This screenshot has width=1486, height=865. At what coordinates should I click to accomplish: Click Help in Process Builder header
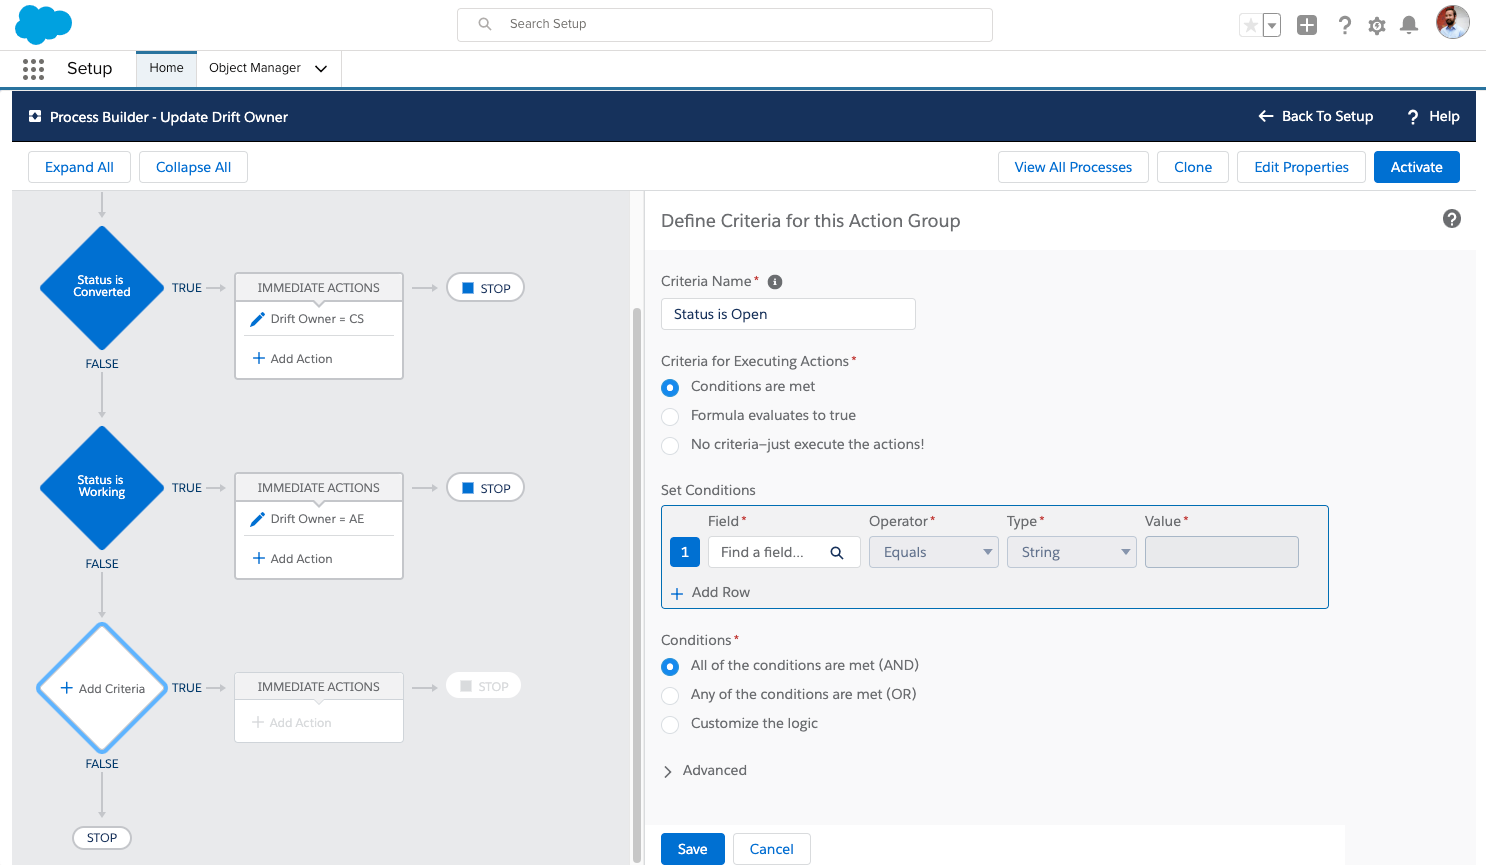[x=1433, y=116]
